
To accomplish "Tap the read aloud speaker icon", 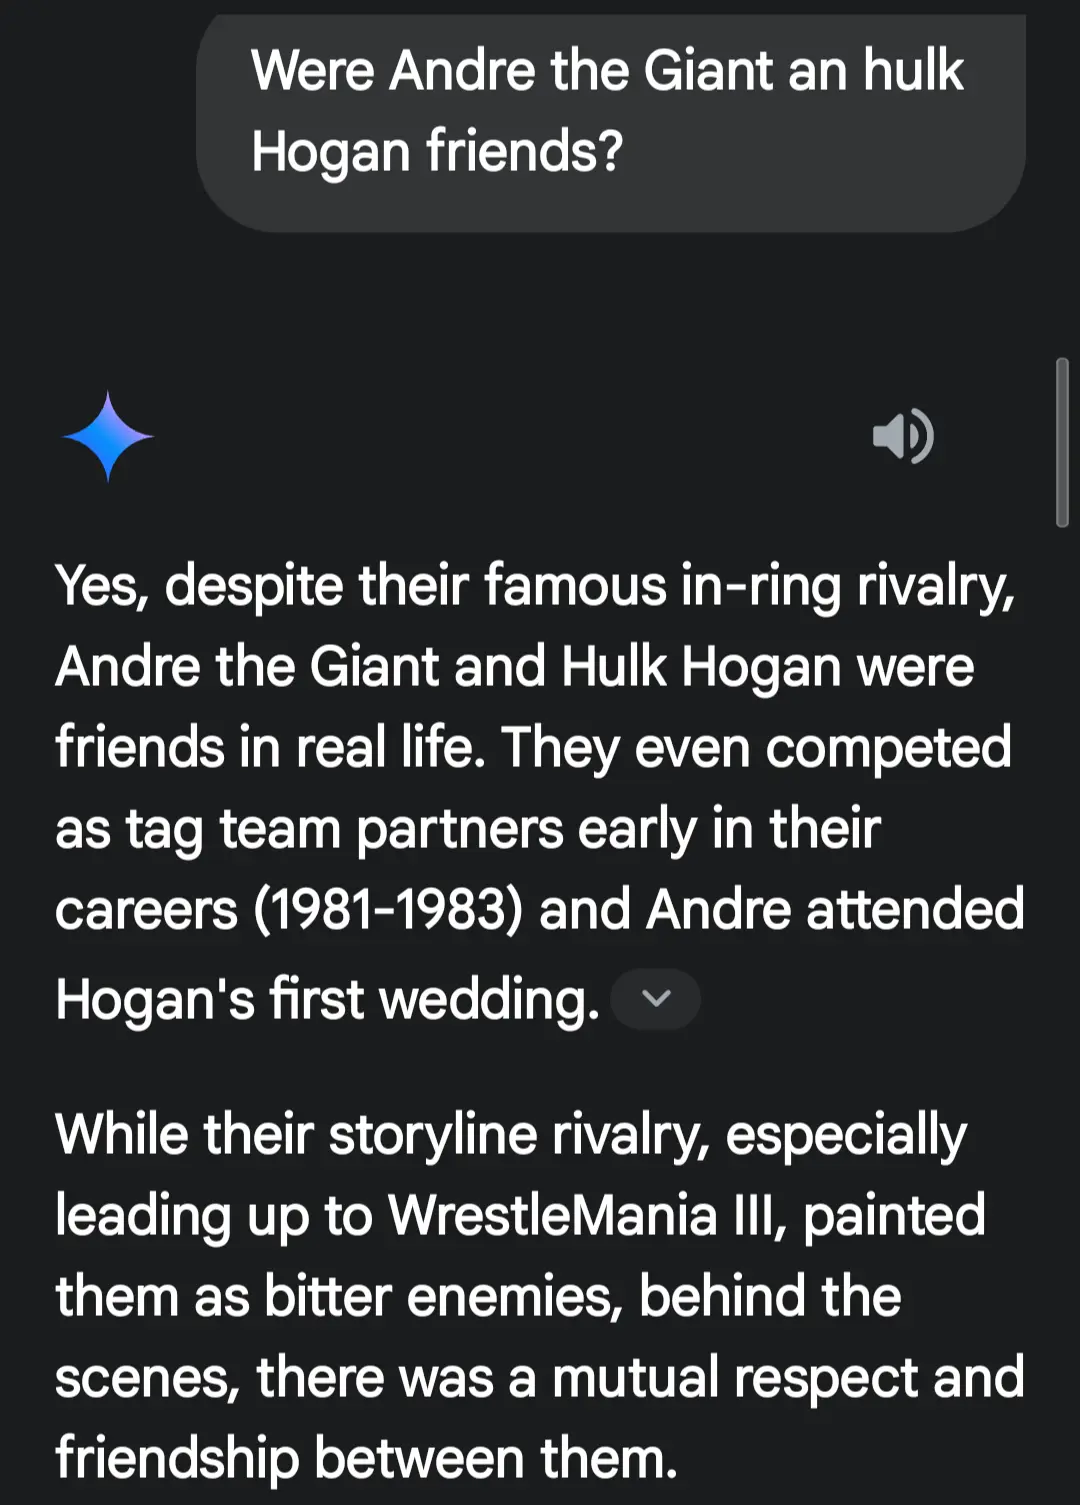I will (902, 436).
